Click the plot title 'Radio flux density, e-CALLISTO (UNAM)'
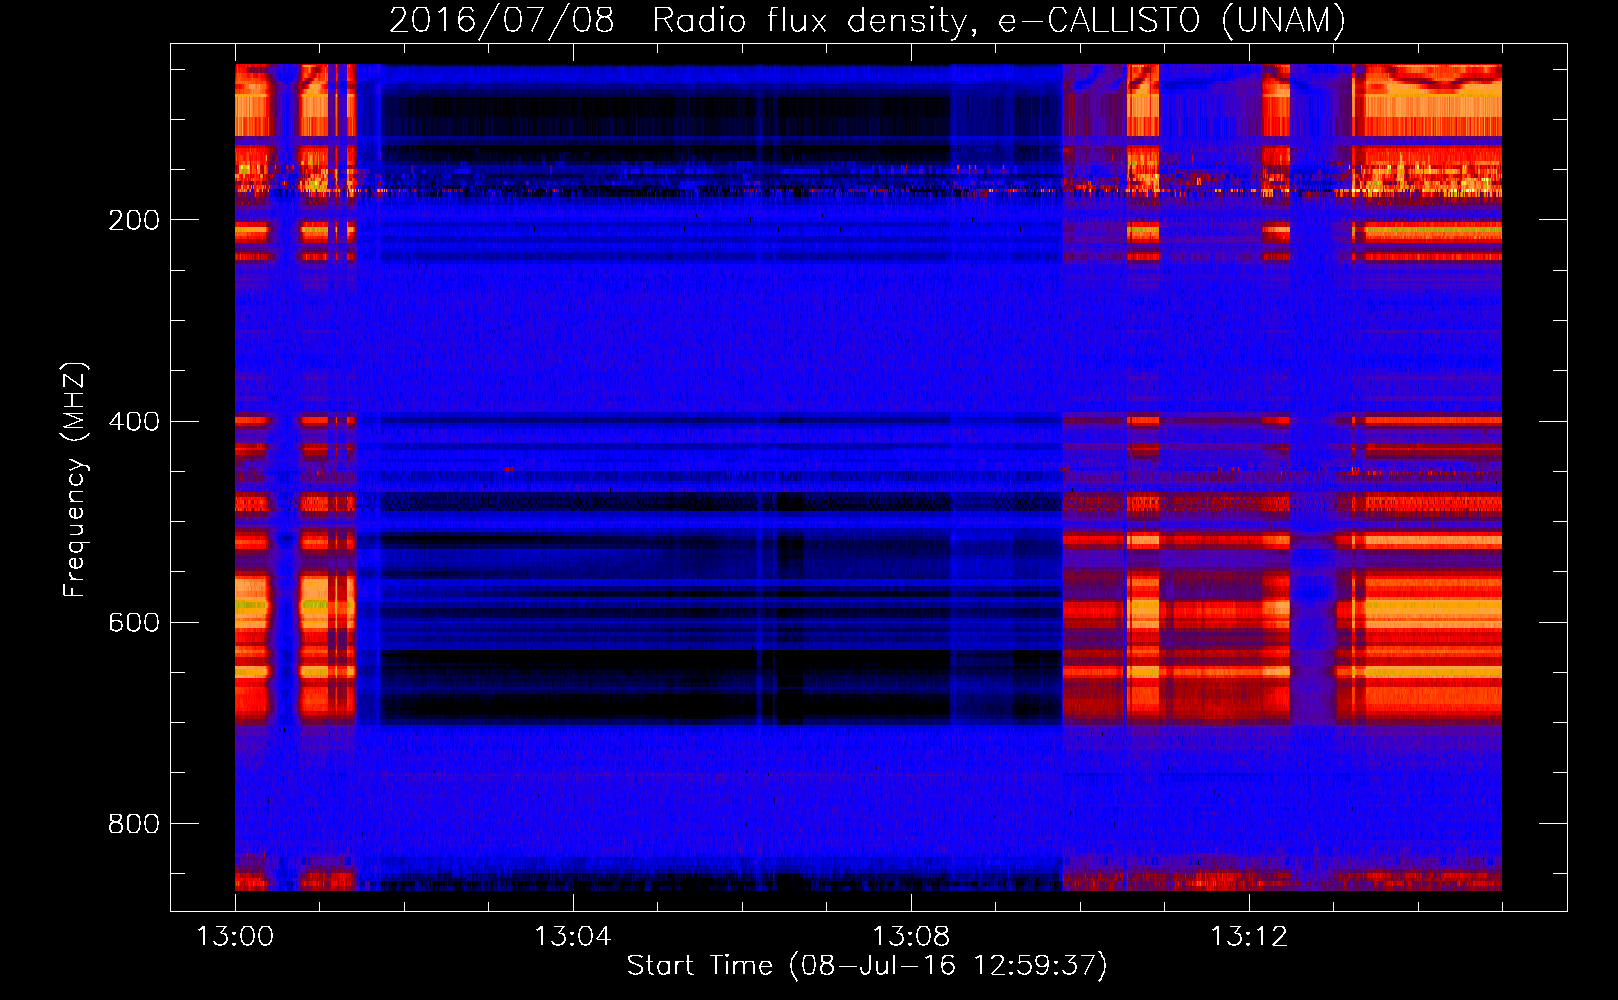This screenshot has width=1618, height=1000. coord(999,20)
